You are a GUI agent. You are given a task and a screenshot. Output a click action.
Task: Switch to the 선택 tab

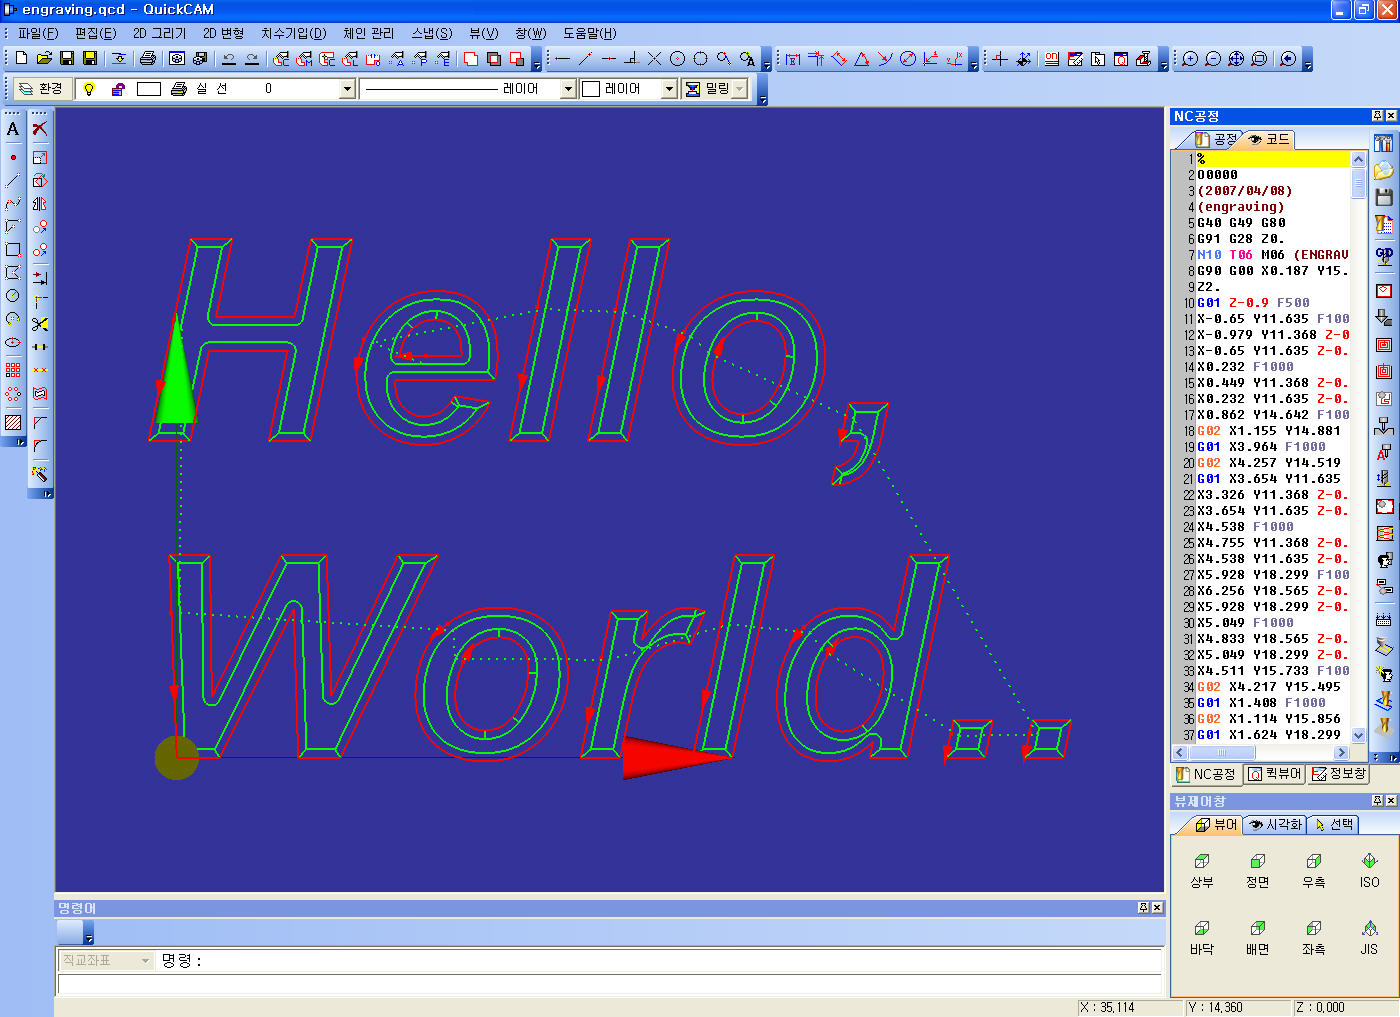point(1333,824)
